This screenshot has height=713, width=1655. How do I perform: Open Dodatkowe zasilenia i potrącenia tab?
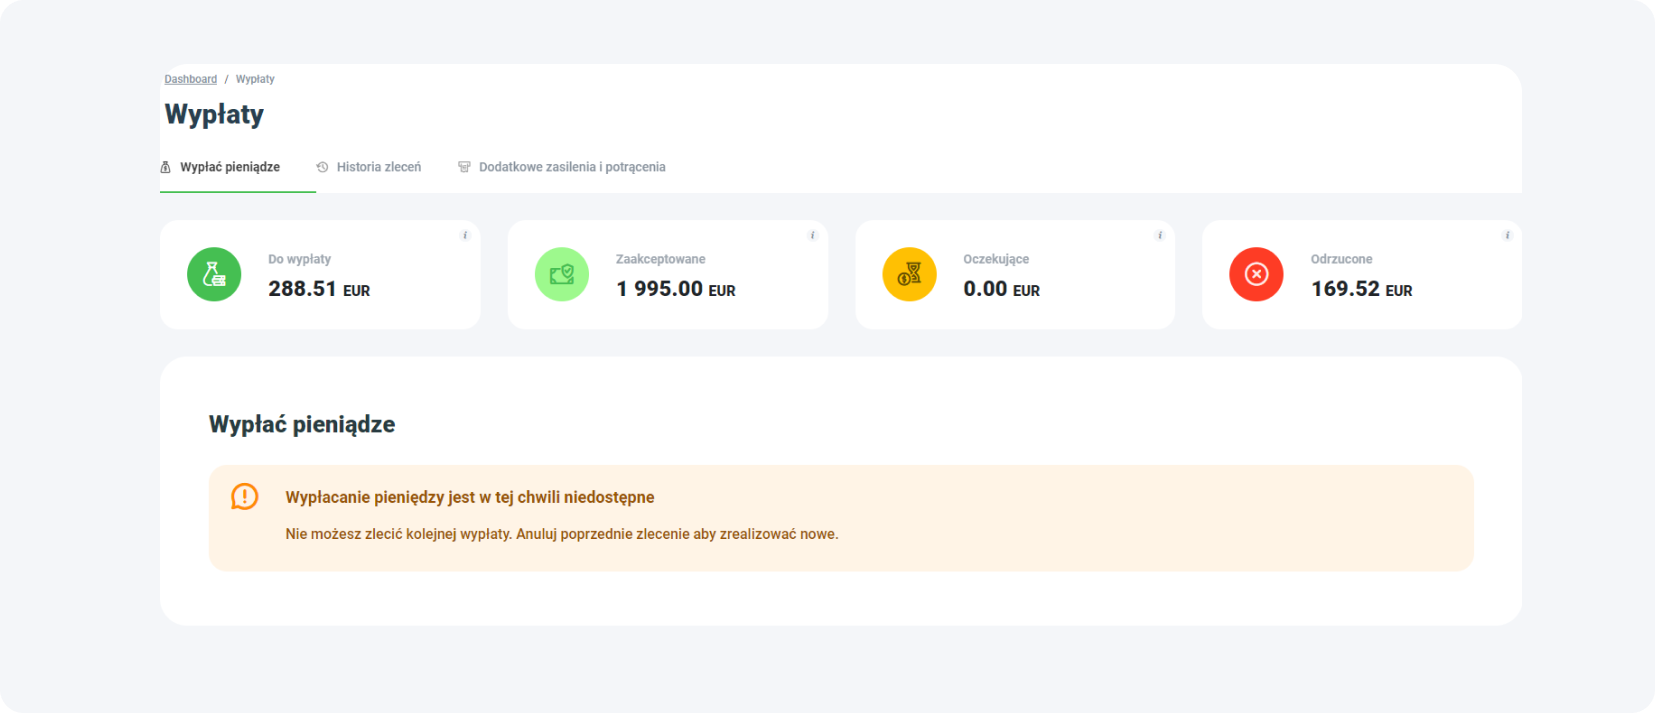tap(571, 167)
